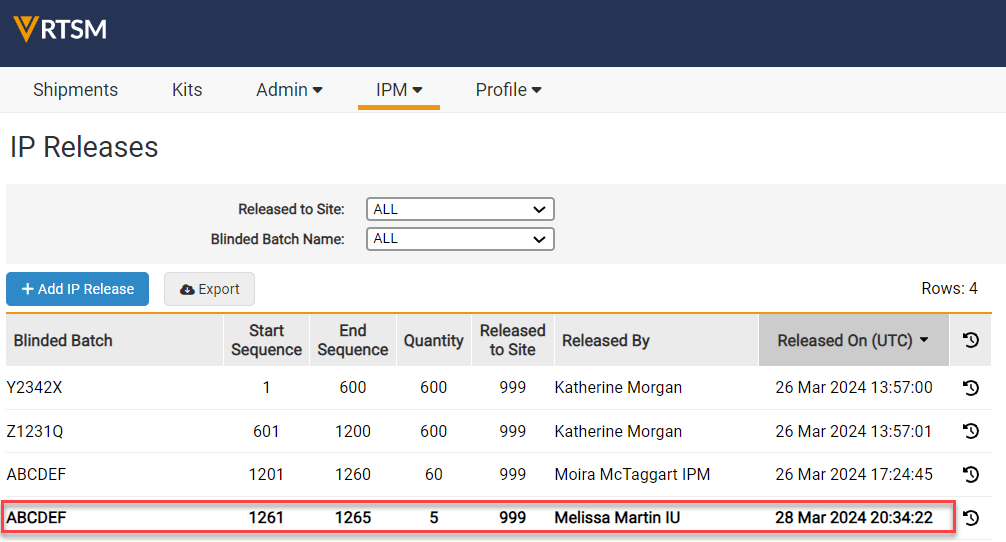Image resolution: width=1006 pixels, height=542 pixels.
Task: Select the highlighted ABCDEF row with sequence 1261
Action: tap(480, 518)
